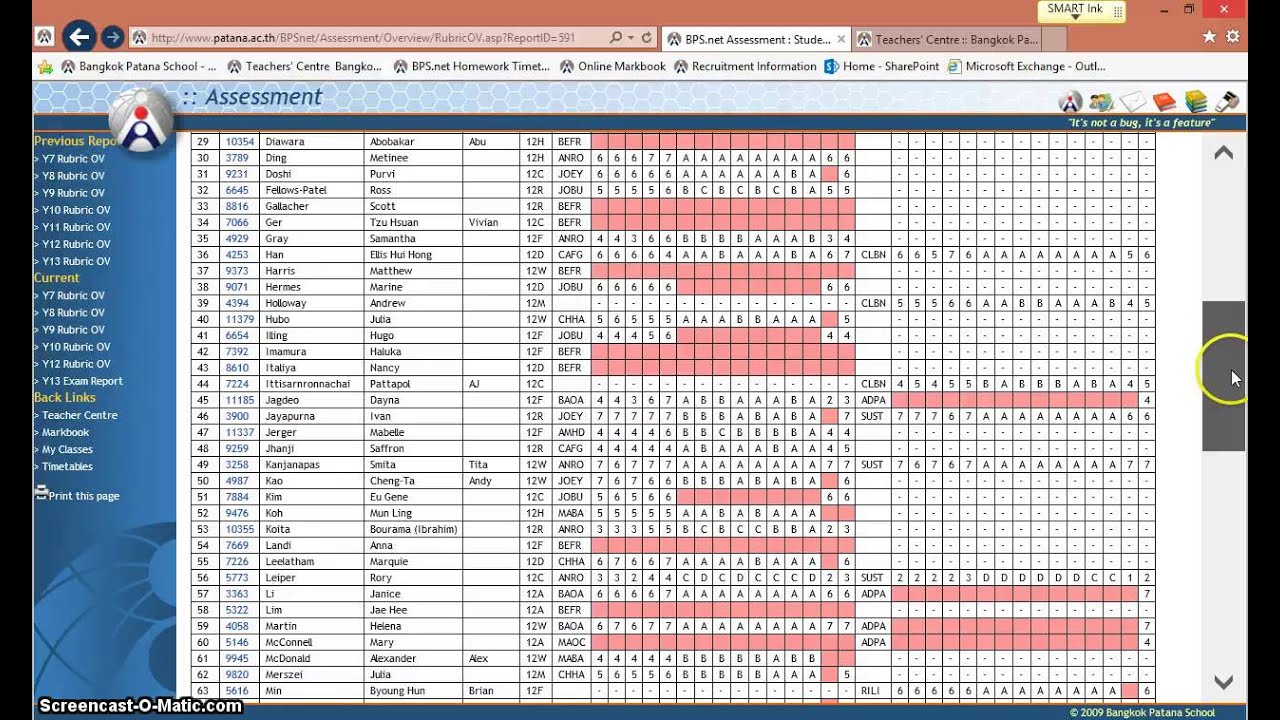Open a new blank browser tab
Image resolution: width=1280 pixels, height=720 pixels.
(1053, 40)
